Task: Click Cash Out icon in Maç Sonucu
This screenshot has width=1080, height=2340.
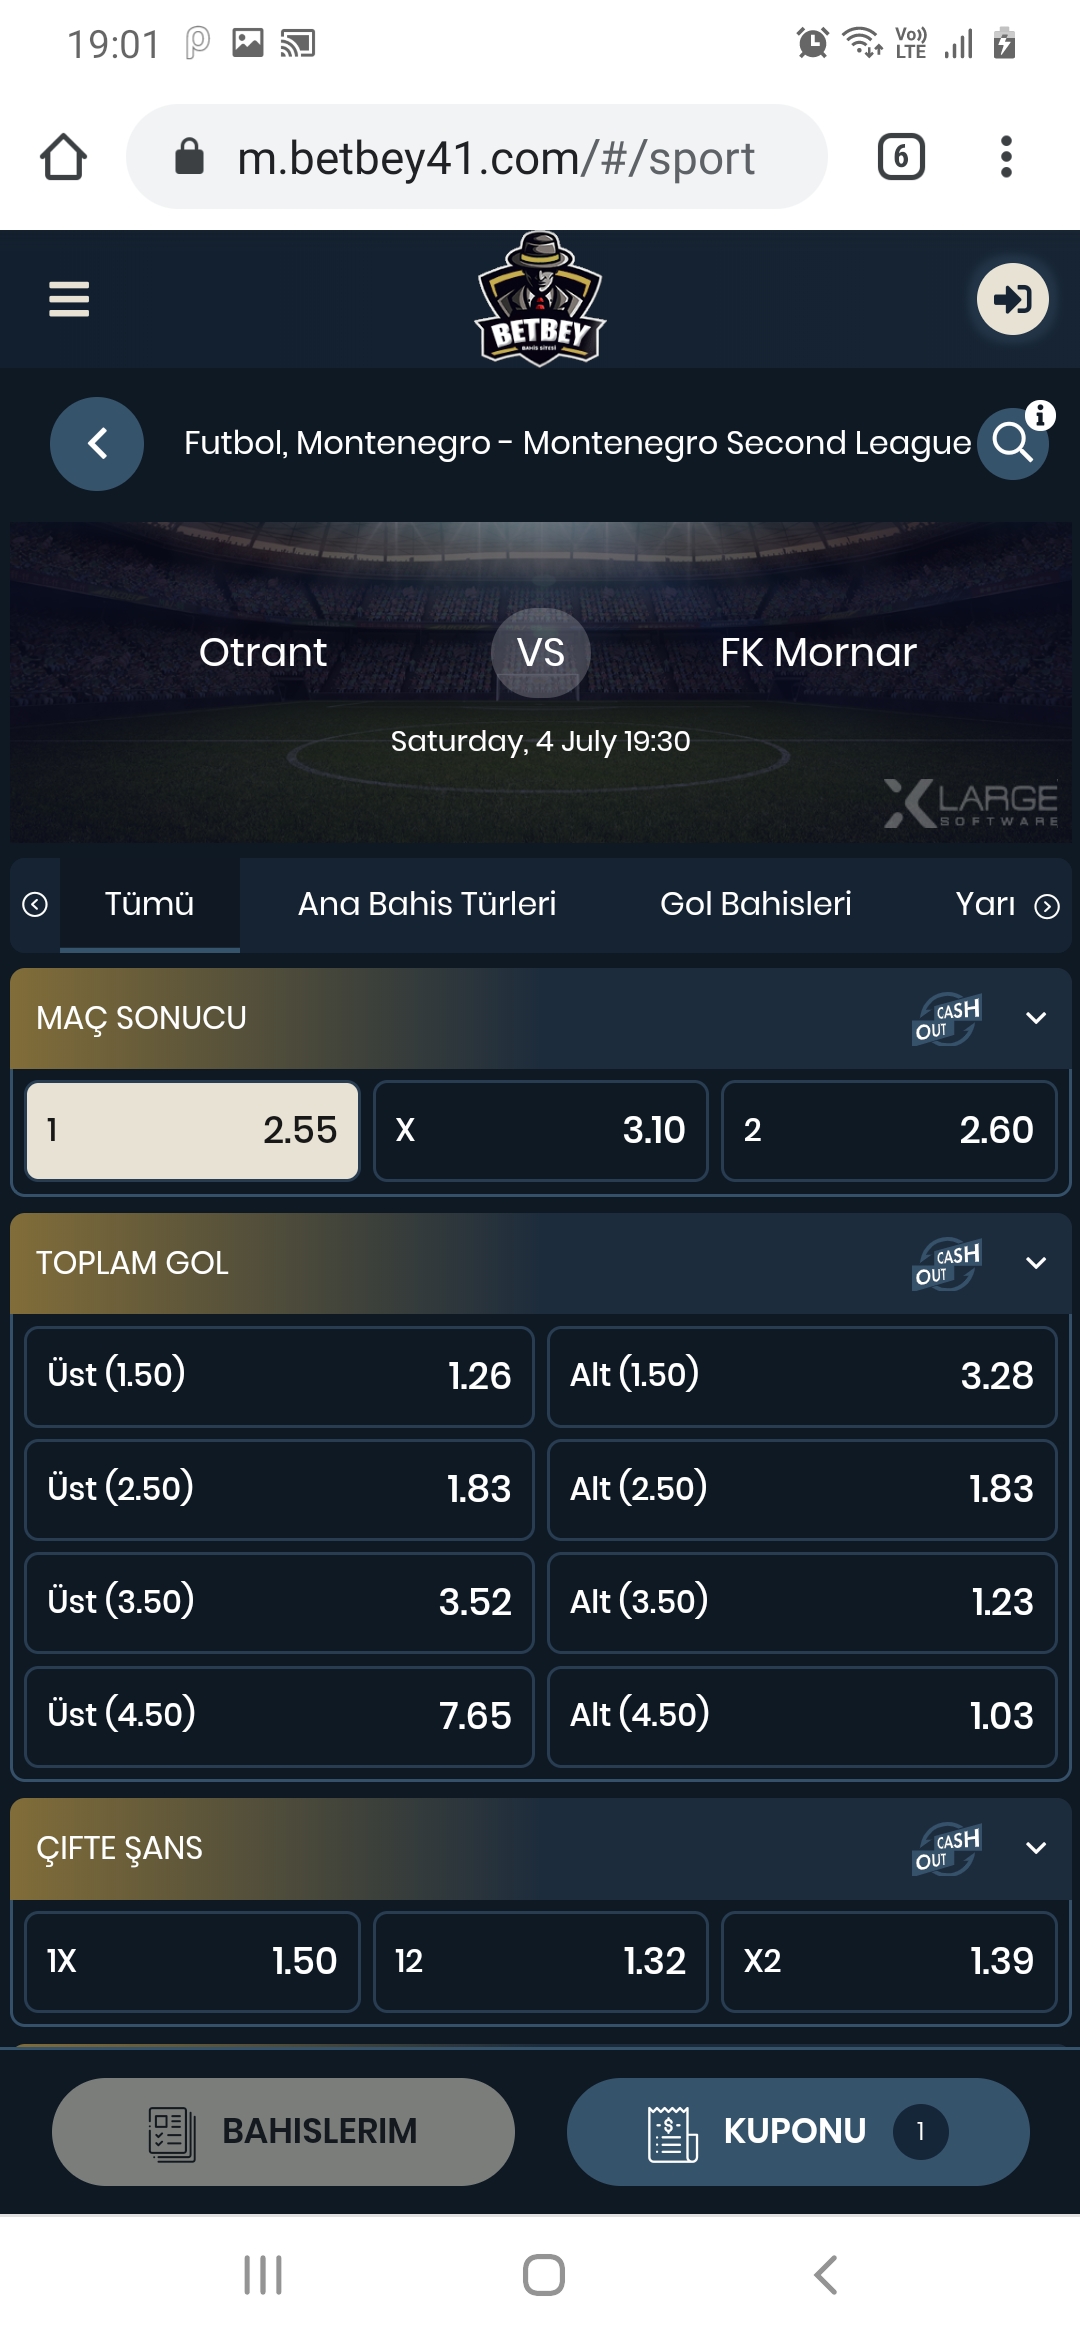Action: (947, 1019)
